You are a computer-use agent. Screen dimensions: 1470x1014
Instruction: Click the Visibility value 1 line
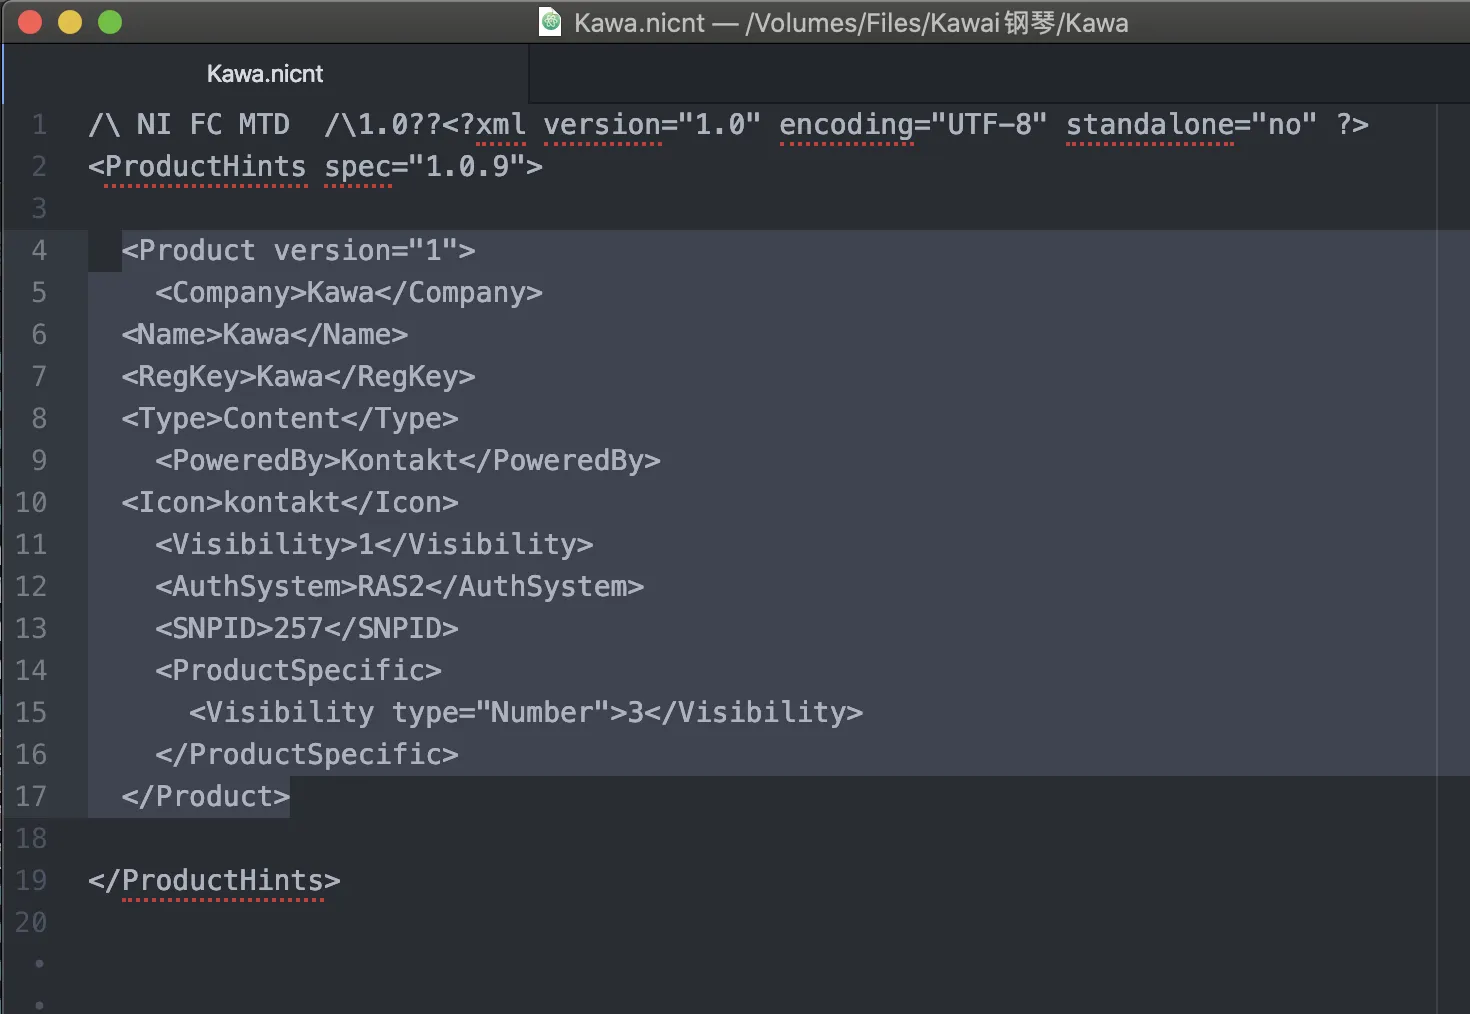(374, 545)
